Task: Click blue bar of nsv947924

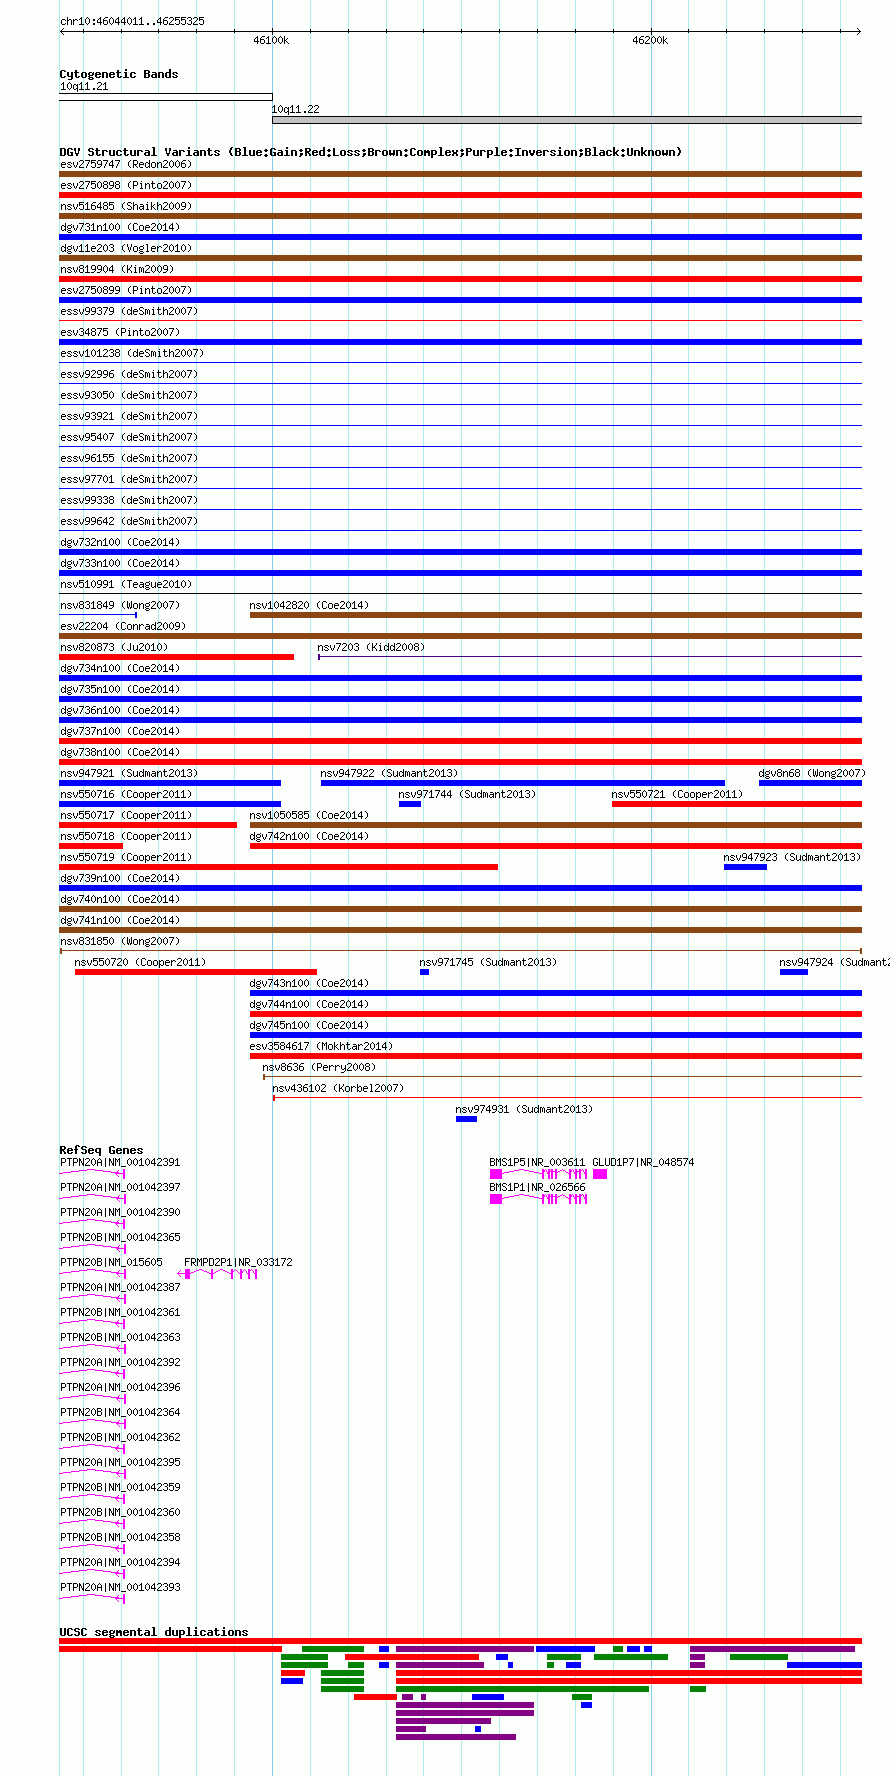Action: pos(794,972)
